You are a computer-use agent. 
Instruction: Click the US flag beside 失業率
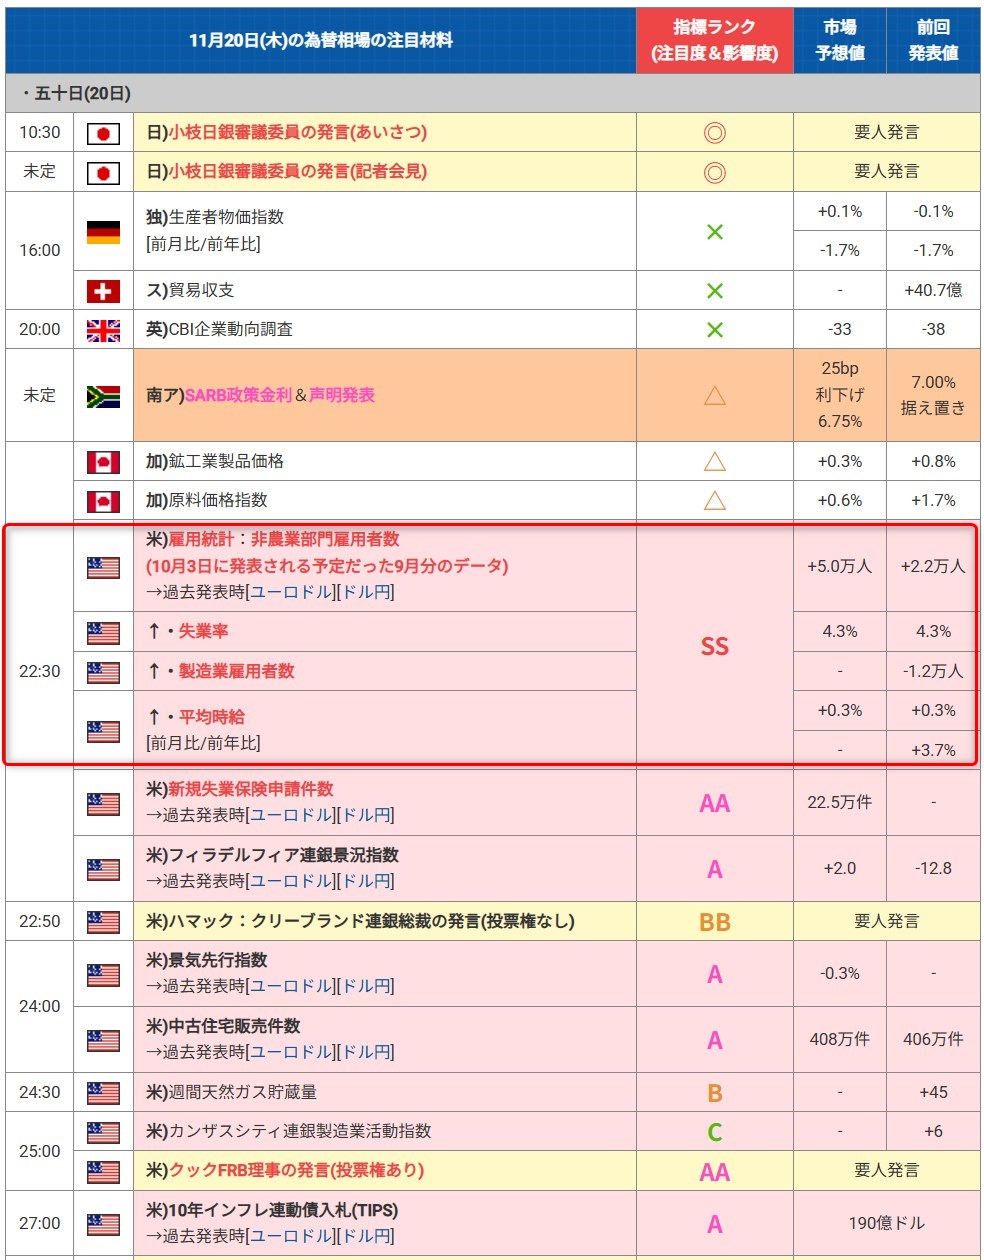click(x=103, y=633)
